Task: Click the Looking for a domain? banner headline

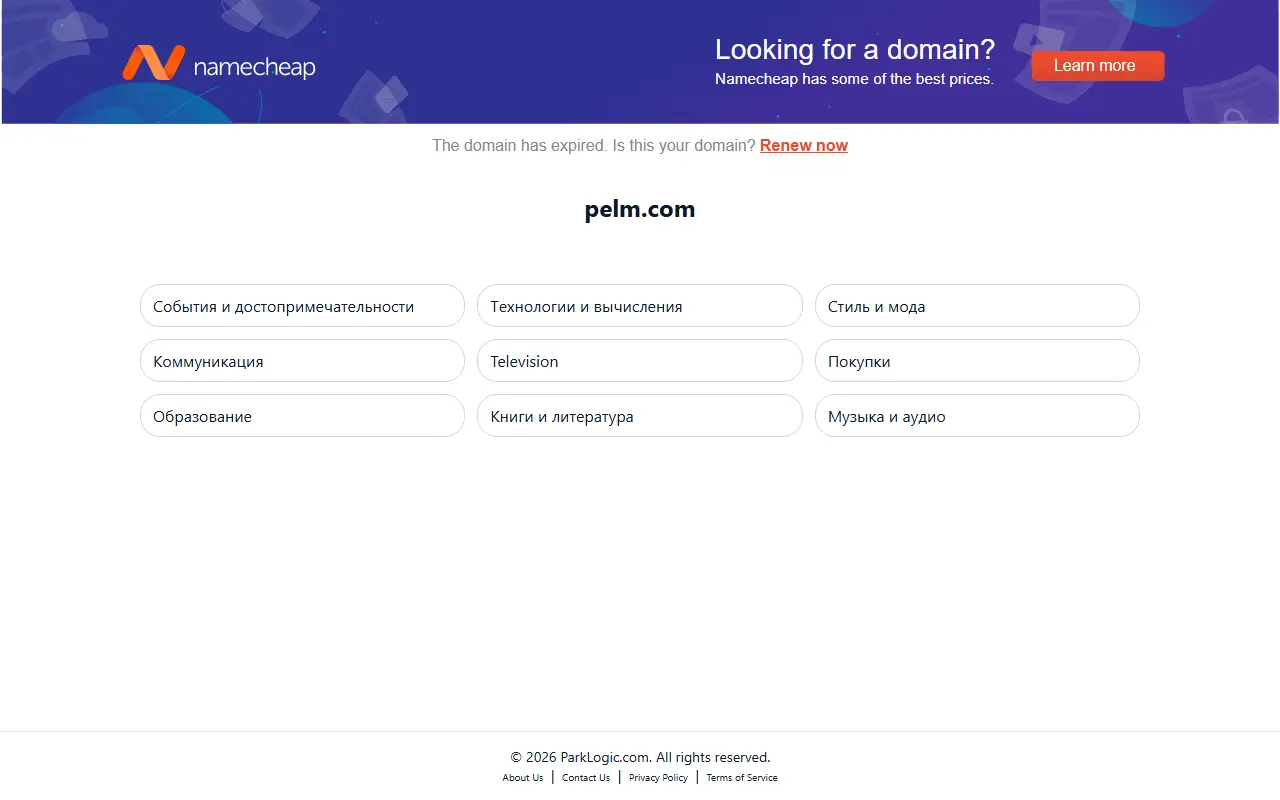Action: pyautogui.click(x=855, y=50)
